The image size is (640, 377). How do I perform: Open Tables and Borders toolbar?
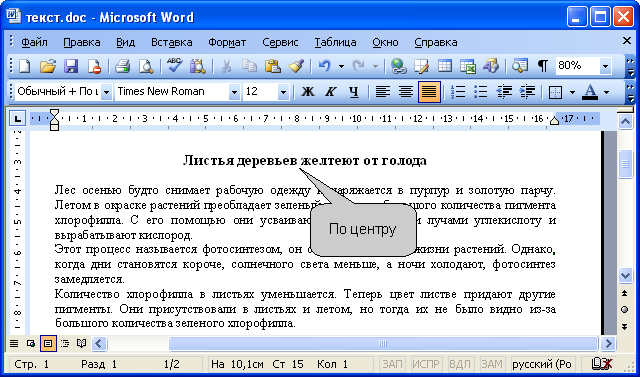point(421,66)
